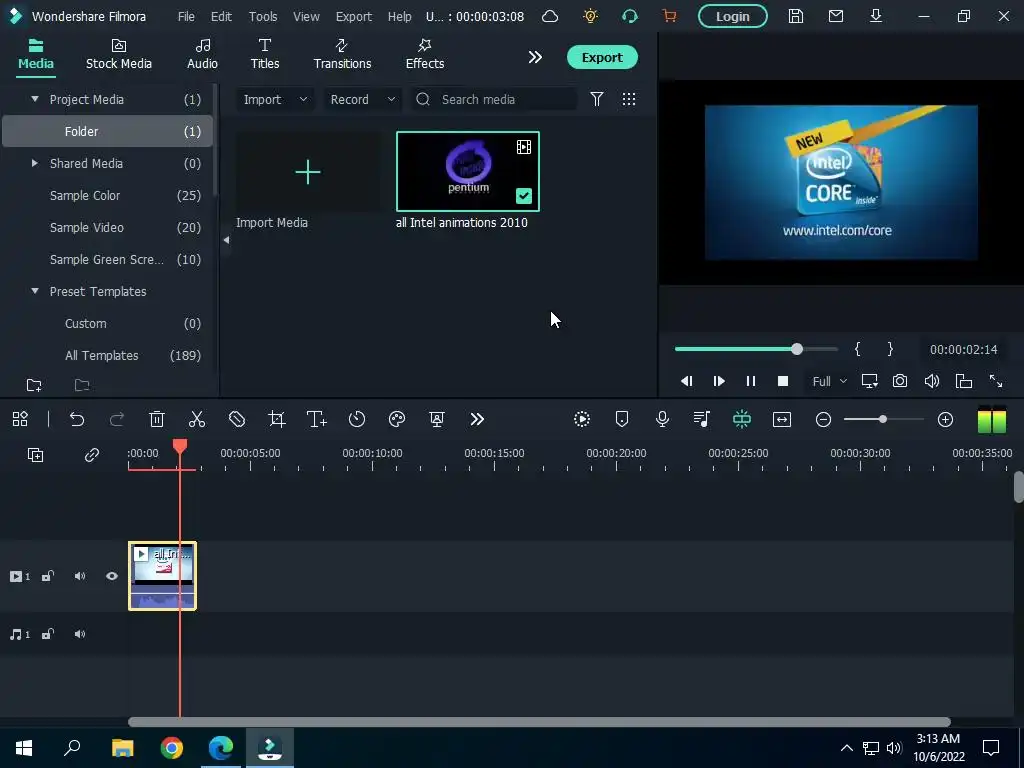
Task: Open the Render Preview icon
Action: click(582, 419)
